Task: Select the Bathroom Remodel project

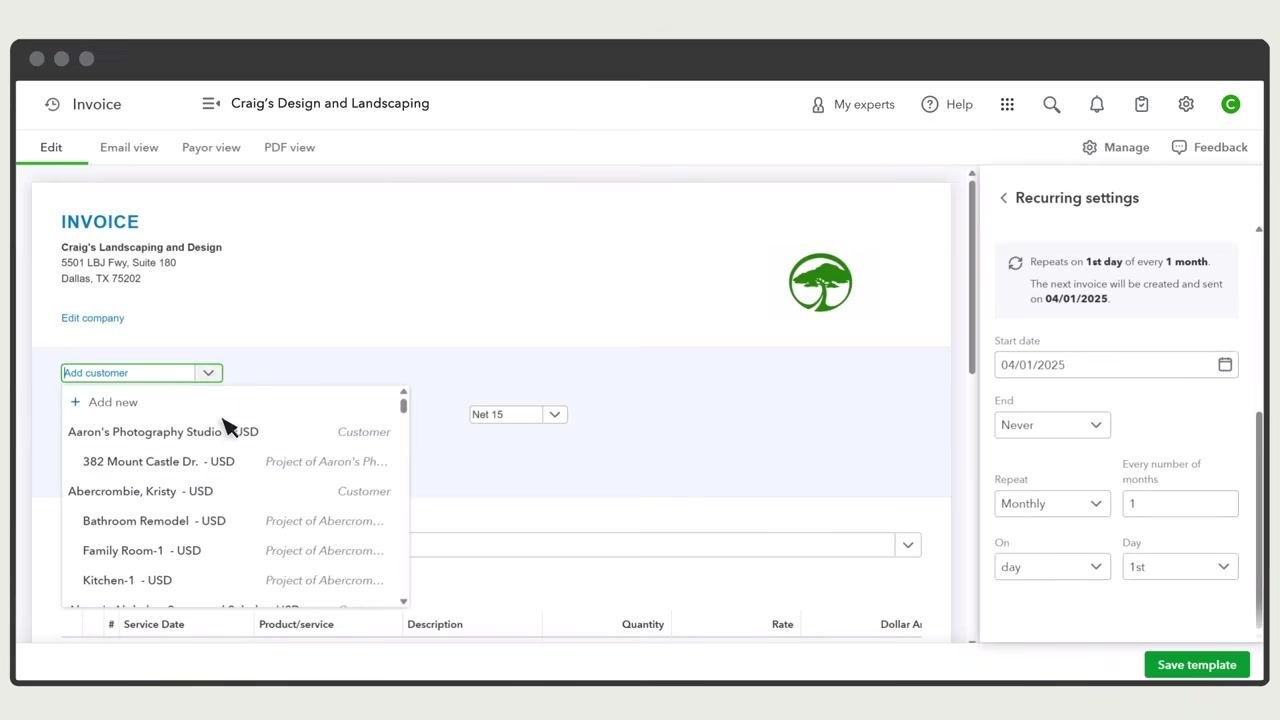Action: 229,521
